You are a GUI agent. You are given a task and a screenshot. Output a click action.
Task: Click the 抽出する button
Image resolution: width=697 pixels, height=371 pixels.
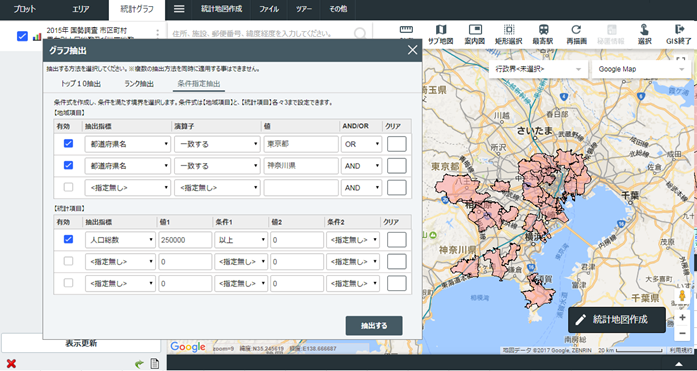click(374, 326)
